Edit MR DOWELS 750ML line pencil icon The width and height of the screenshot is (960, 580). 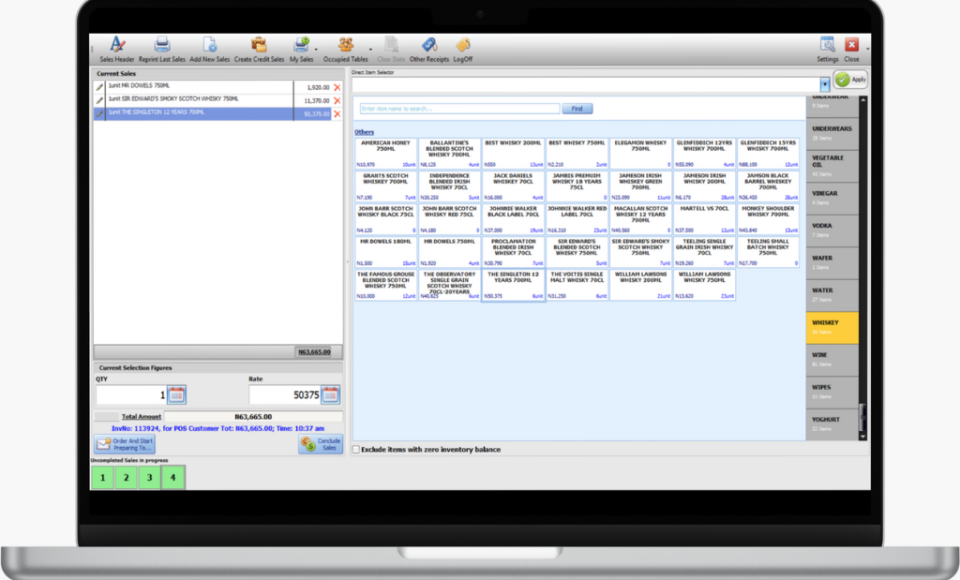[x=100, y=87]
